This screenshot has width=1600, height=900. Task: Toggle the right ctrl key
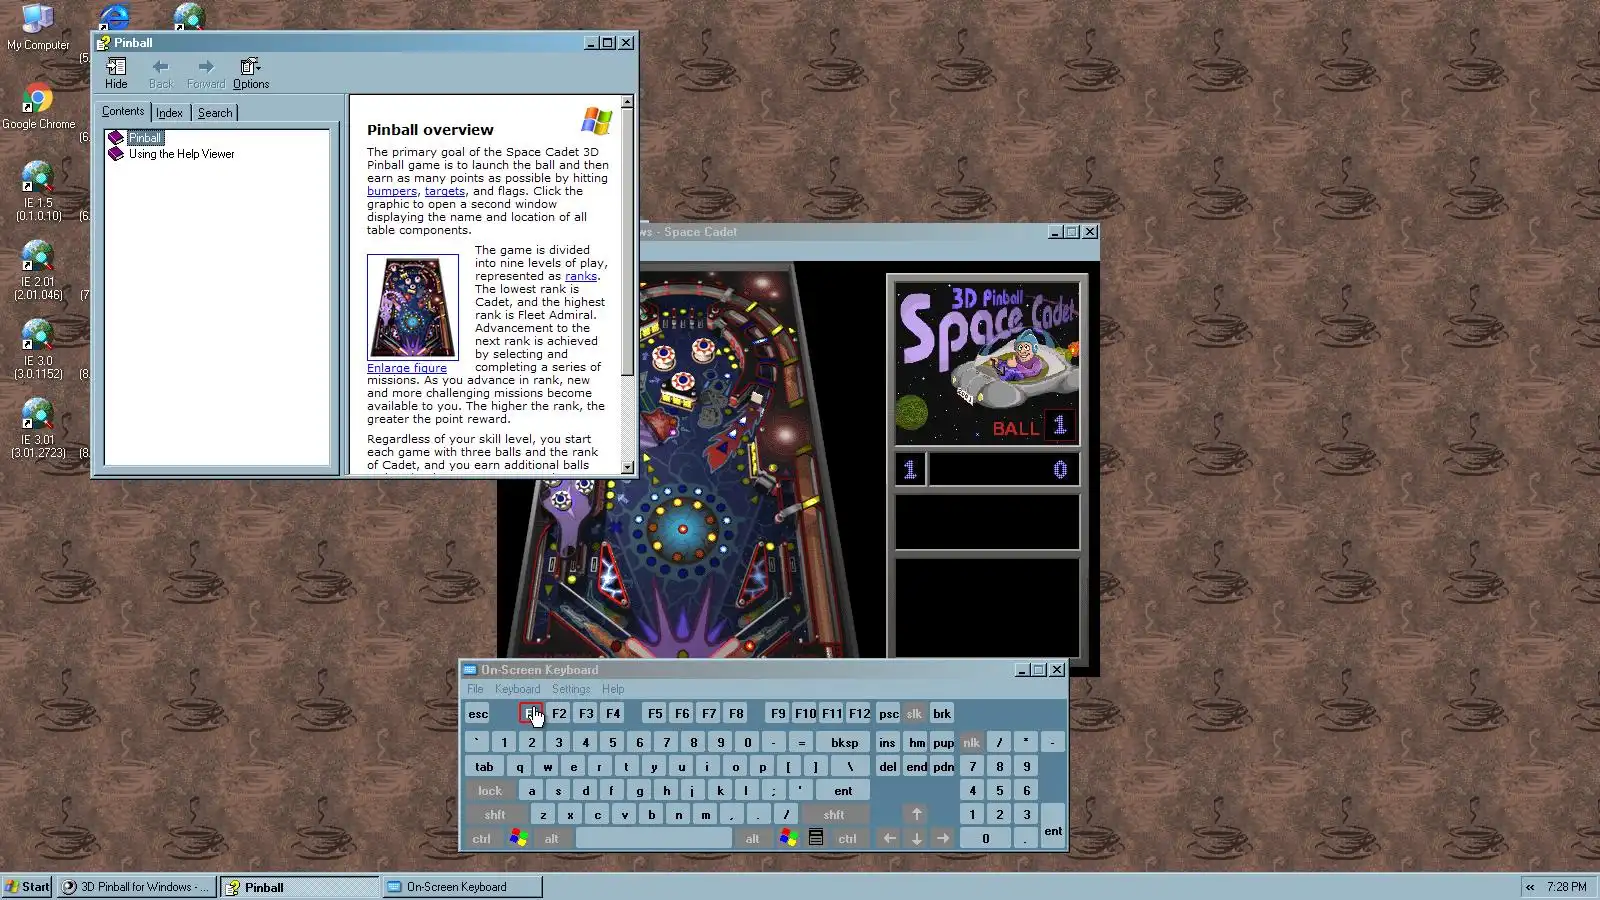(x=847, y=839)
